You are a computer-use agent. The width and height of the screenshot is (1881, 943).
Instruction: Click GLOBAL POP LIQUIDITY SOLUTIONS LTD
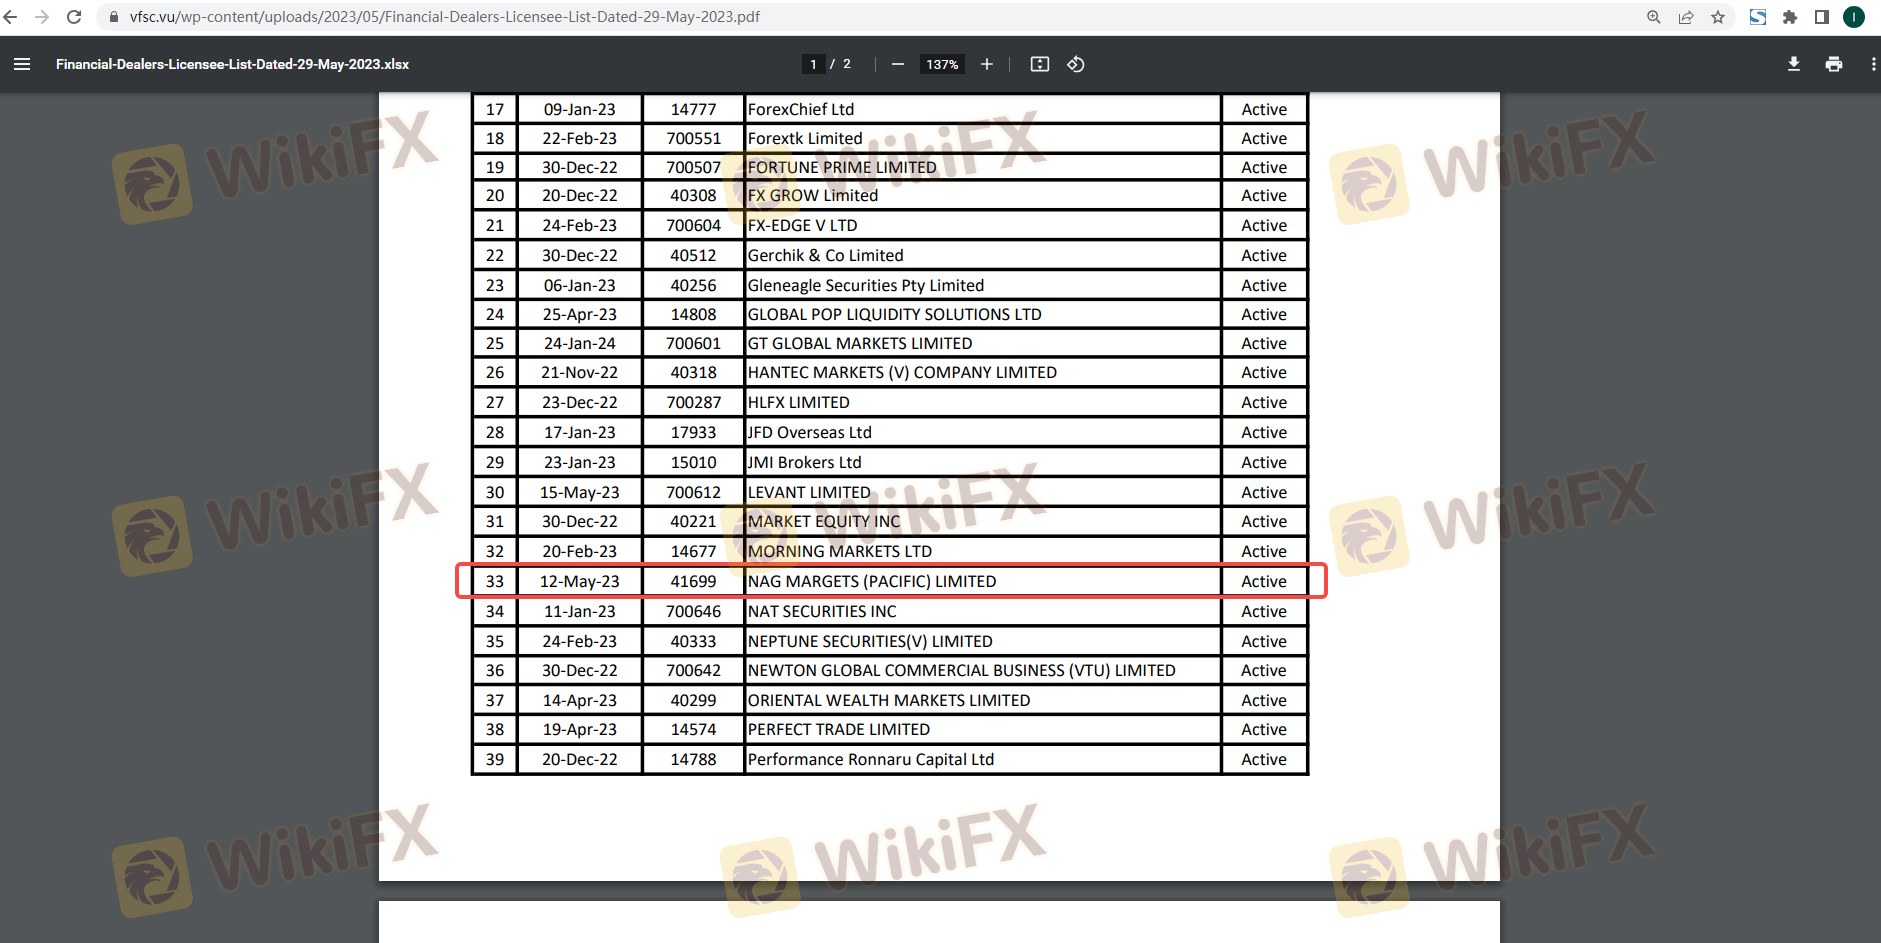[895, 314]
